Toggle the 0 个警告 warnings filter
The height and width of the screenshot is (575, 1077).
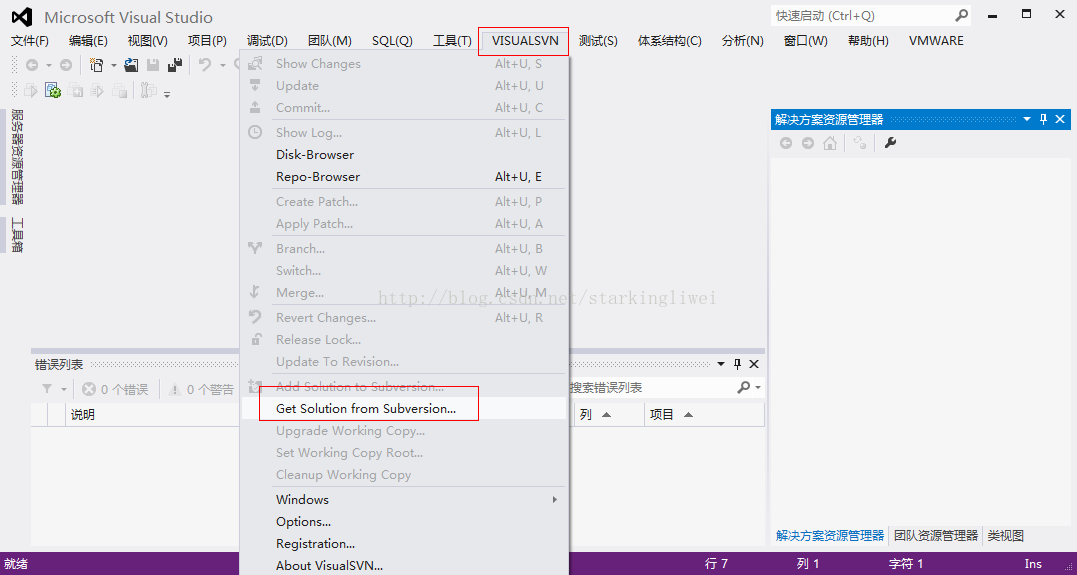click(201, 390)
